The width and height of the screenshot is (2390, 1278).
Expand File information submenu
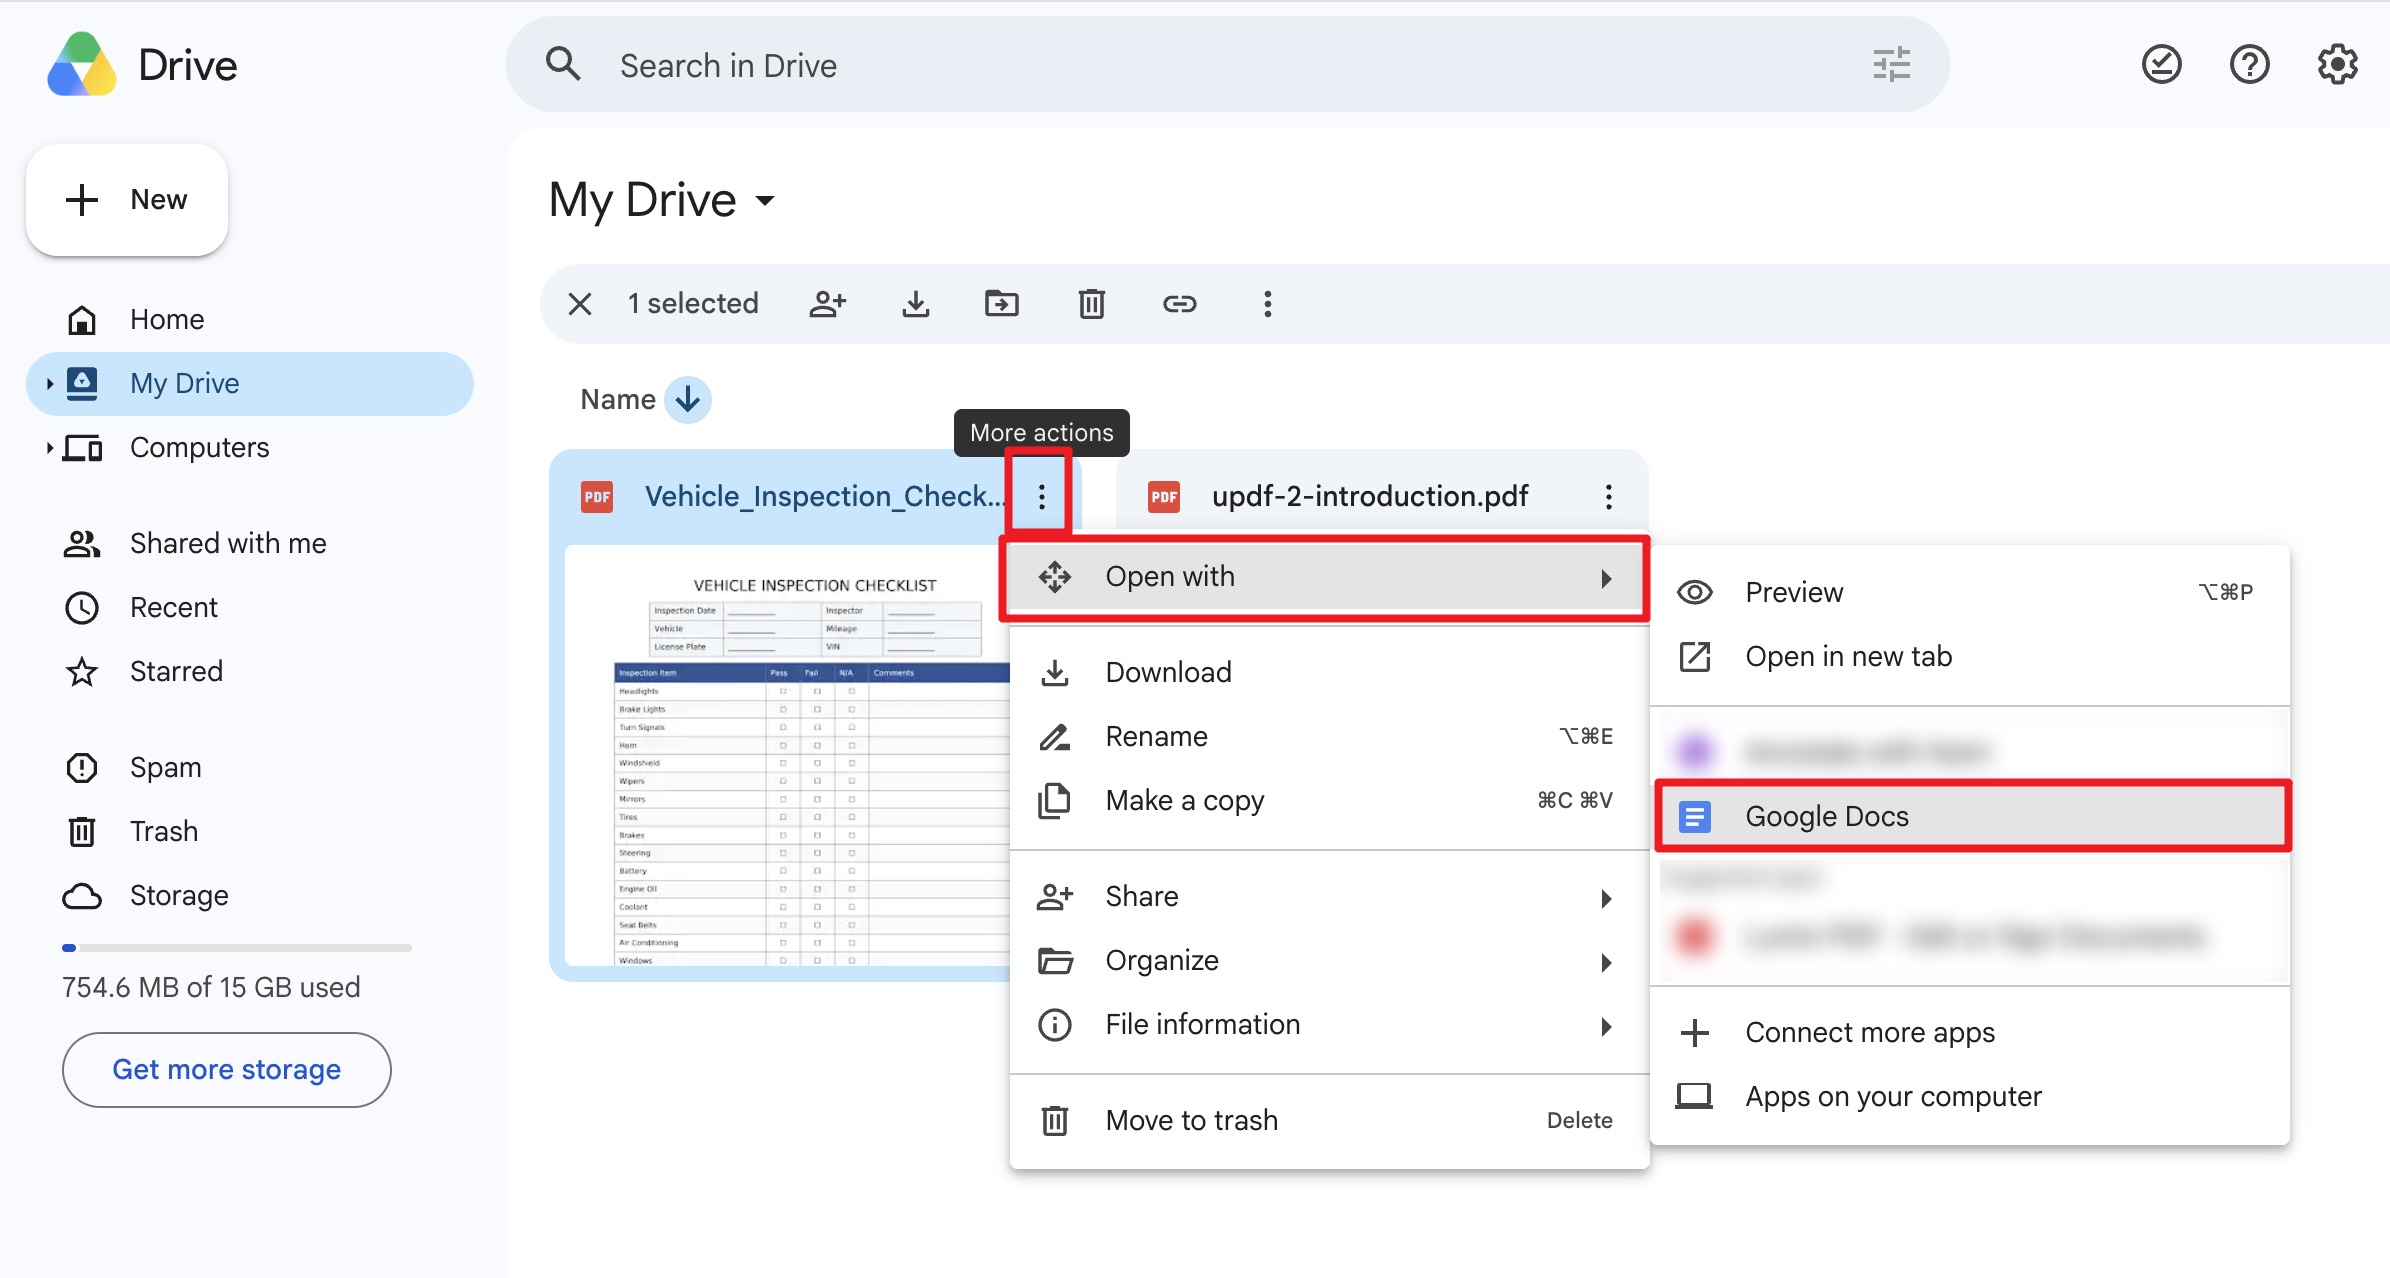coord(1328,1025)
